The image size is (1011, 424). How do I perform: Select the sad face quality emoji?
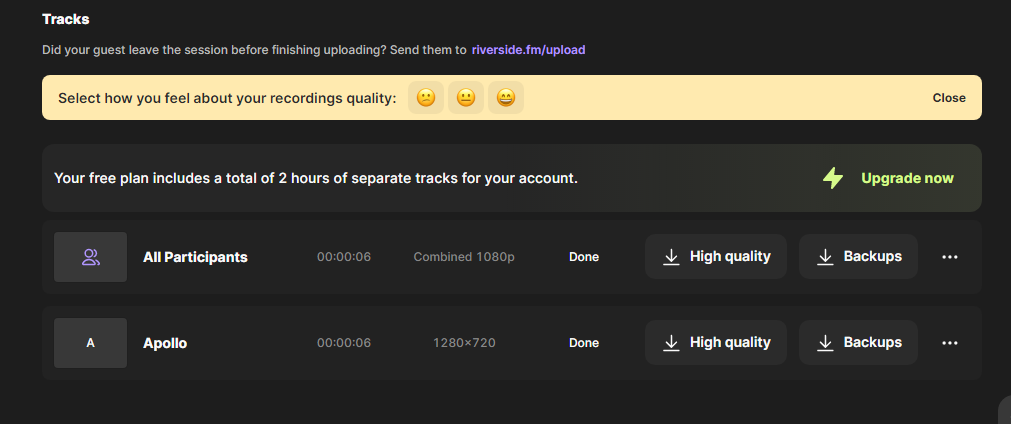(426, 98)
